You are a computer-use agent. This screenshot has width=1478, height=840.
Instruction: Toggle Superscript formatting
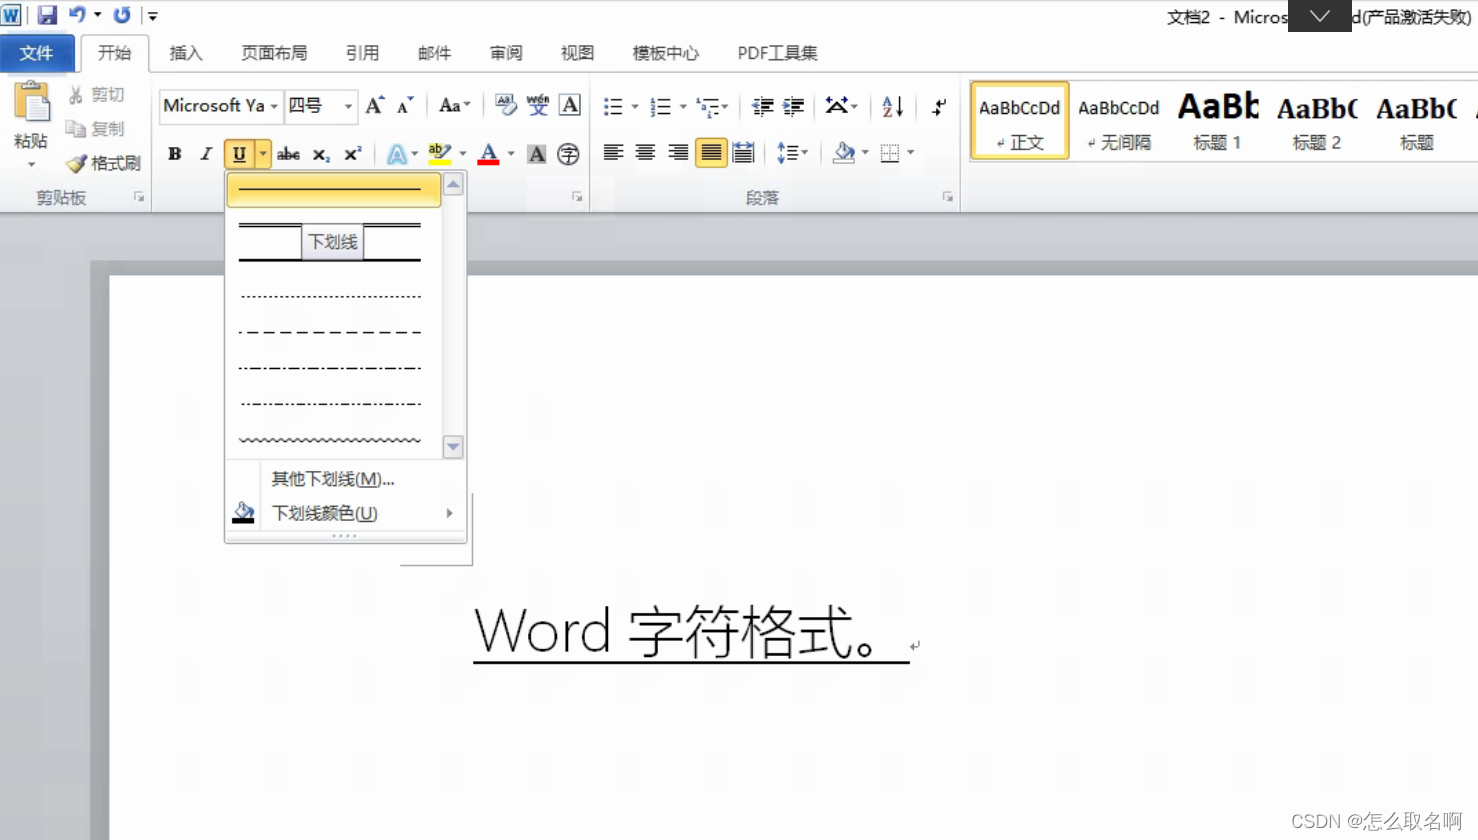tap(353, 154)
